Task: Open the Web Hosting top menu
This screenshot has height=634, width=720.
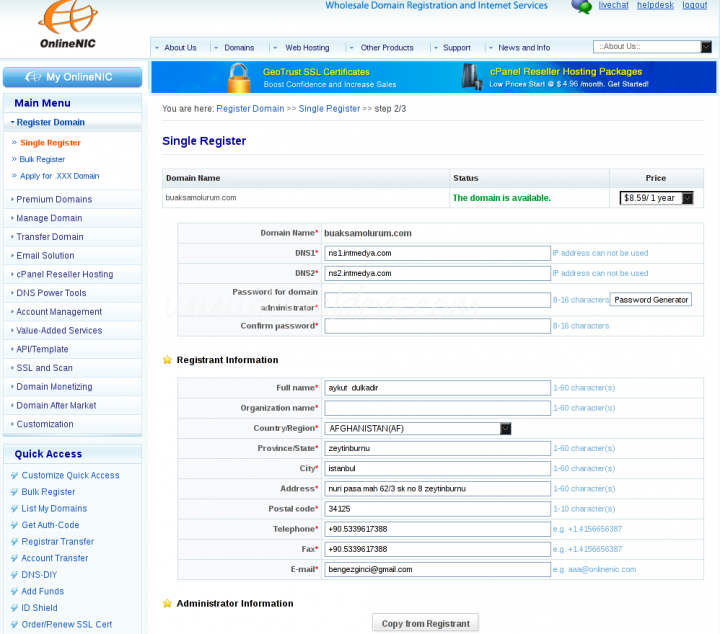Action: pos(306,48)
